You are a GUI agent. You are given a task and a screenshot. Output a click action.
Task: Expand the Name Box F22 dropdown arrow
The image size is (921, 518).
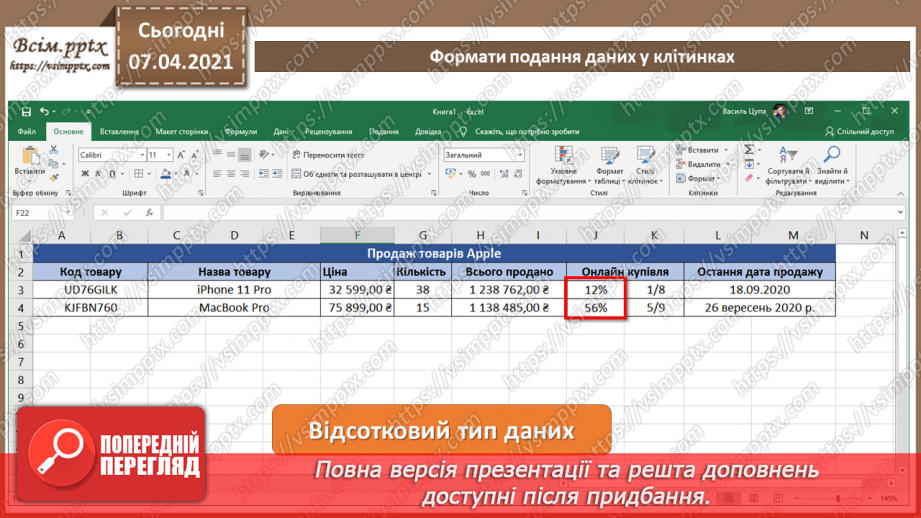pyautogui.click(x=68, y=213)
